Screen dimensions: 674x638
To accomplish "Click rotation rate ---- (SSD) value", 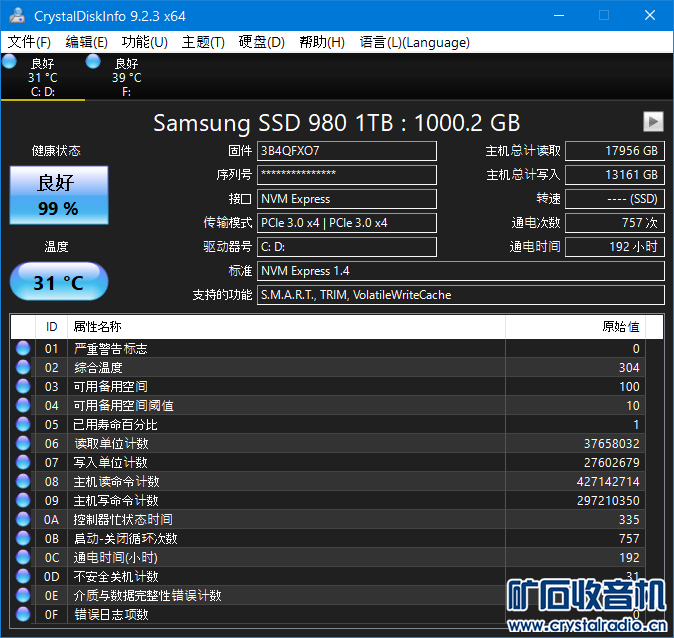I will 614,199.
